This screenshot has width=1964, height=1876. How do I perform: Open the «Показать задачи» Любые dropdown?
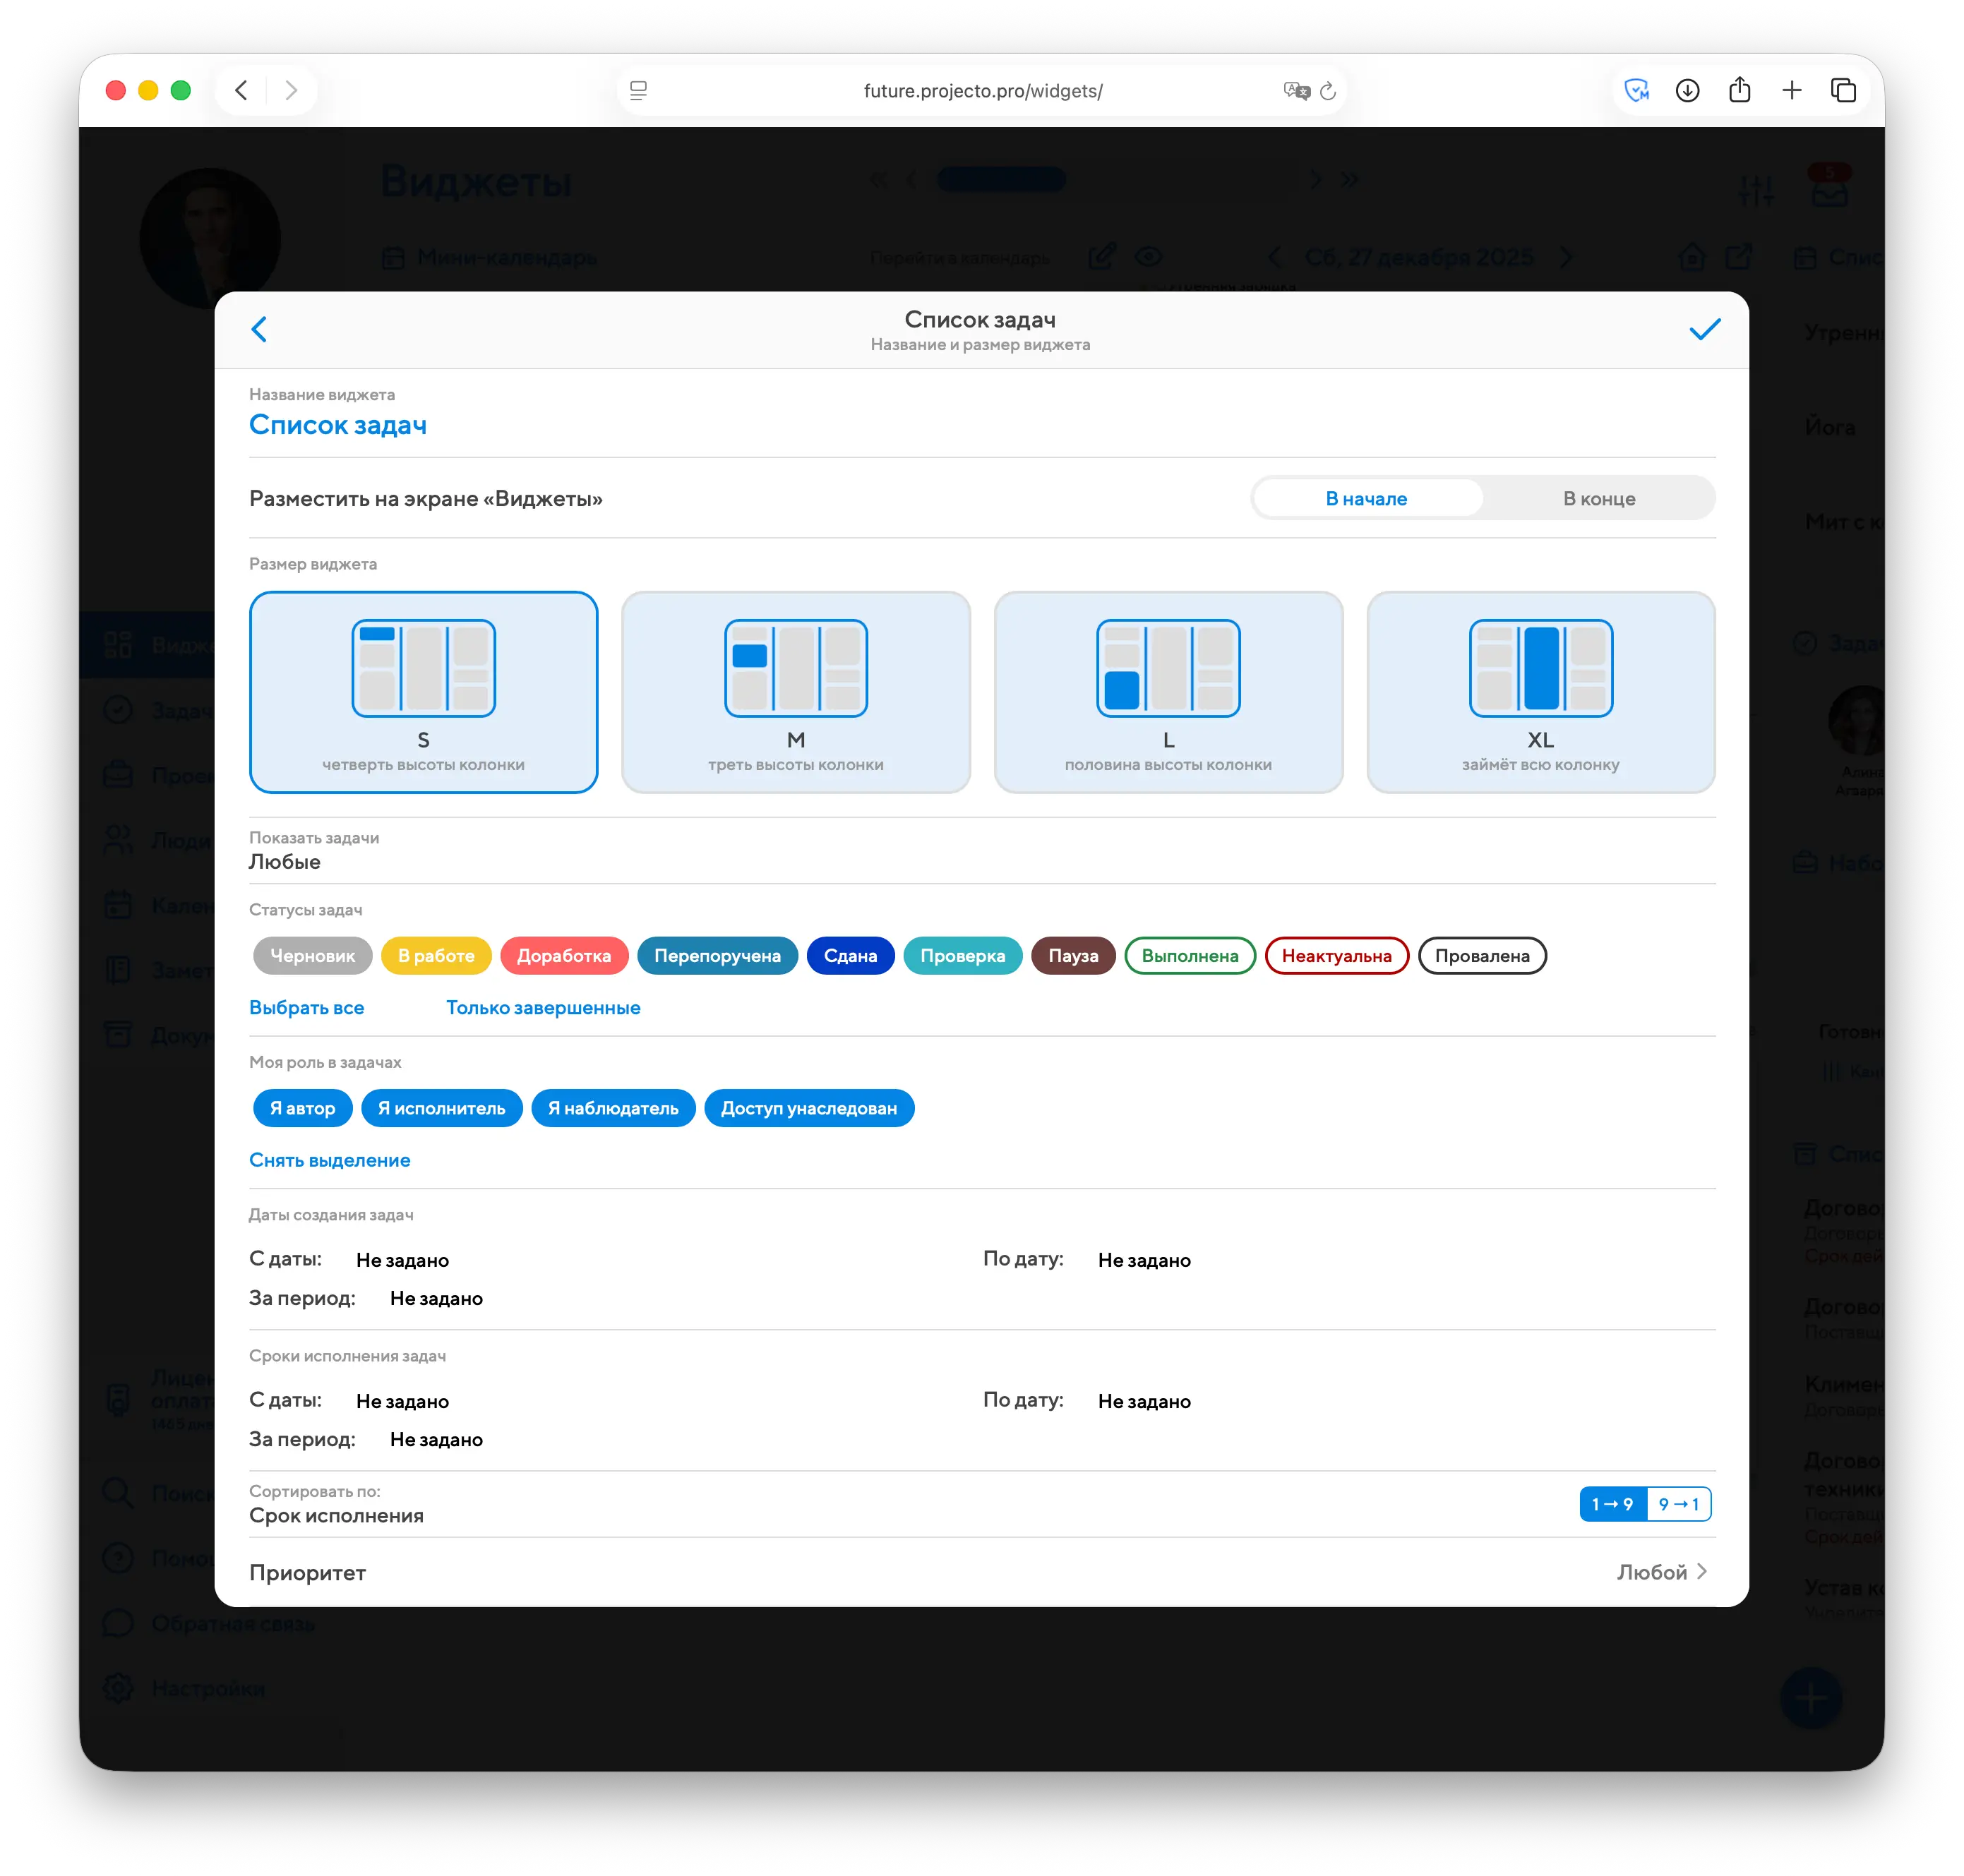(285, 862)
